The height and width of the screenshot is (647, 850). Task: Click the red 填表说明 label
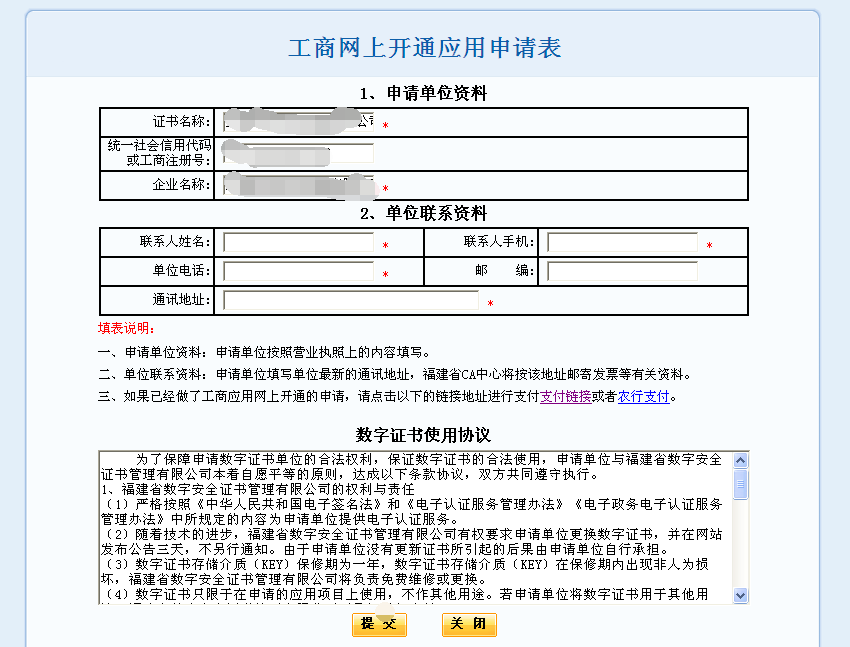point(126,328)
